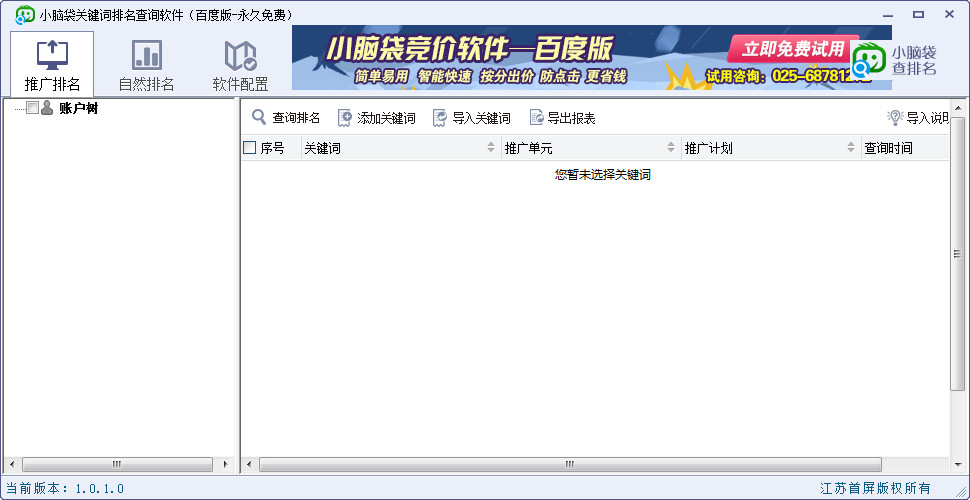Click the 当前版本 1.0.1.0 status text
Image resolution: width=970 pixels, height=500 pixels.
pyautogui.click(x=65, y=488)
